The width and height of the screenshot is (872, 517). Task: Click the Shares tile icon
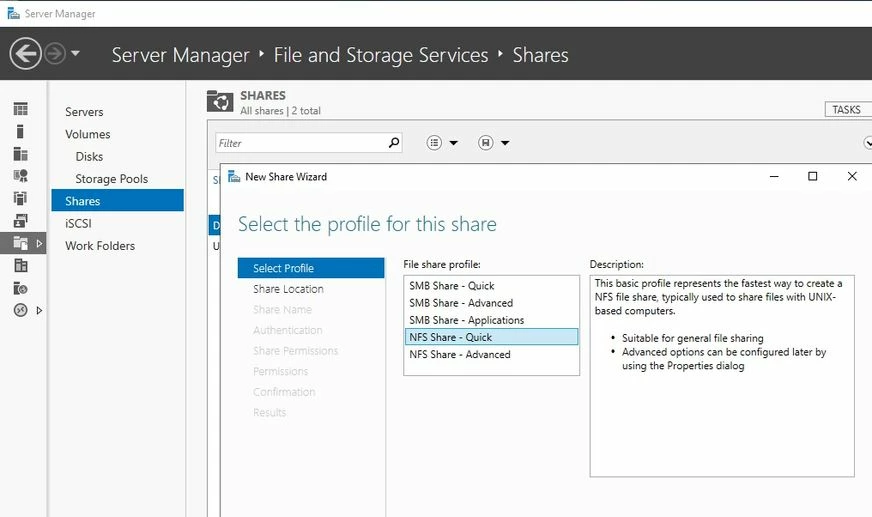pos(220,102)
